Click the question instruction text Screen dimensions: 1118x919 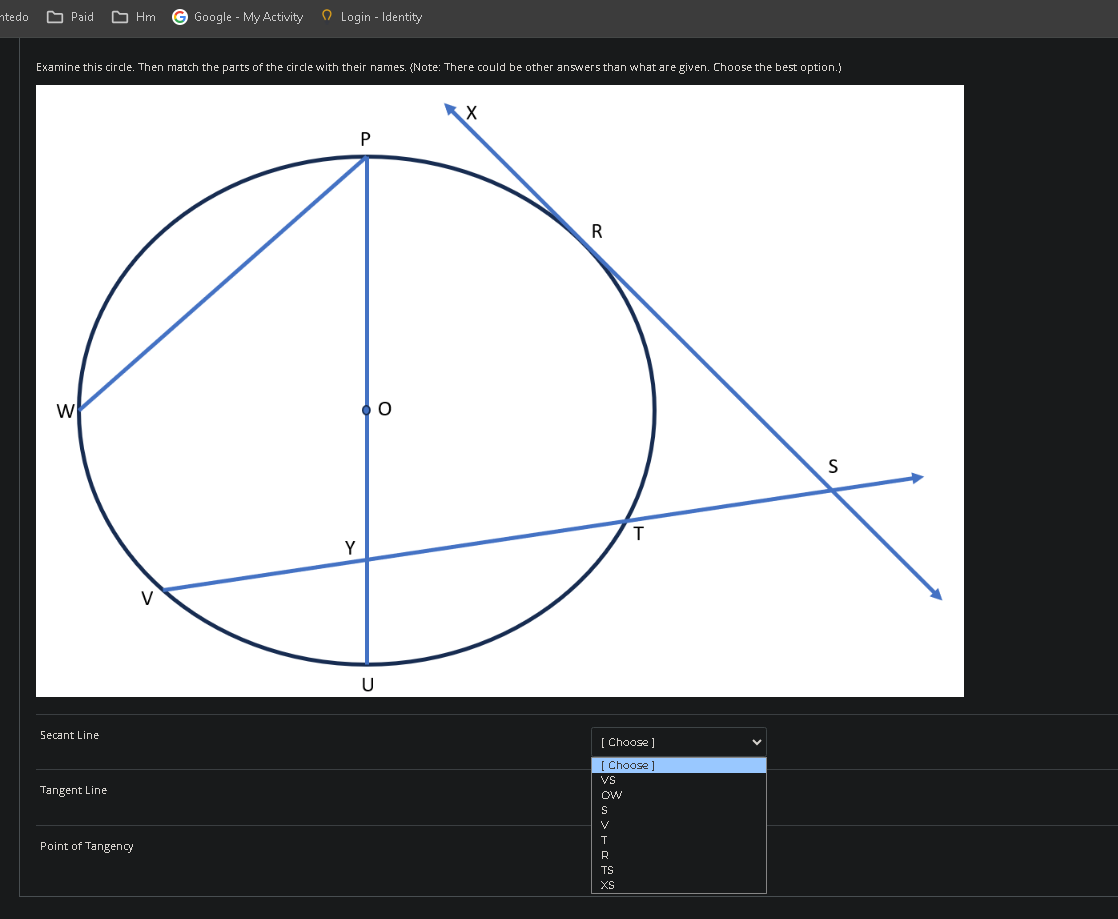click(x=439, y=67)
